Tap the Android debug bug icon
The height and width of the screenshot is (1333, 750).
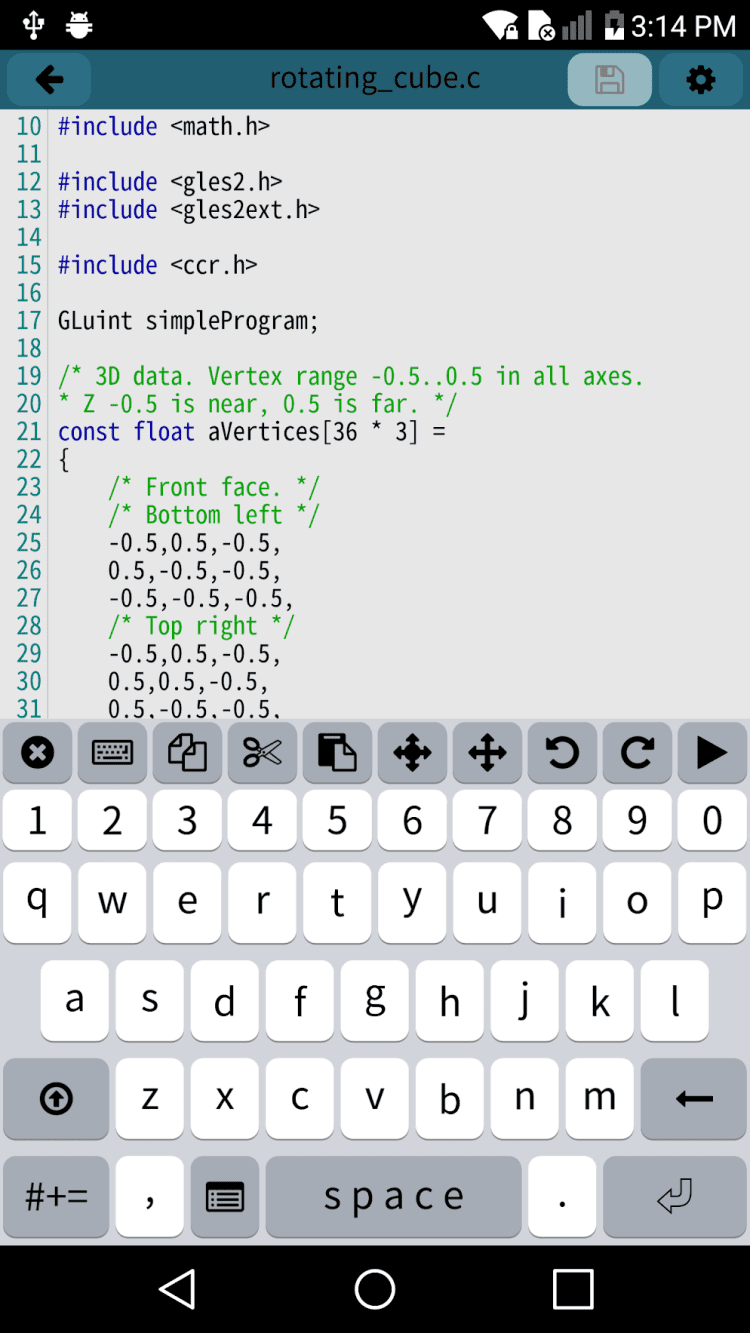(x=79, y=25)
